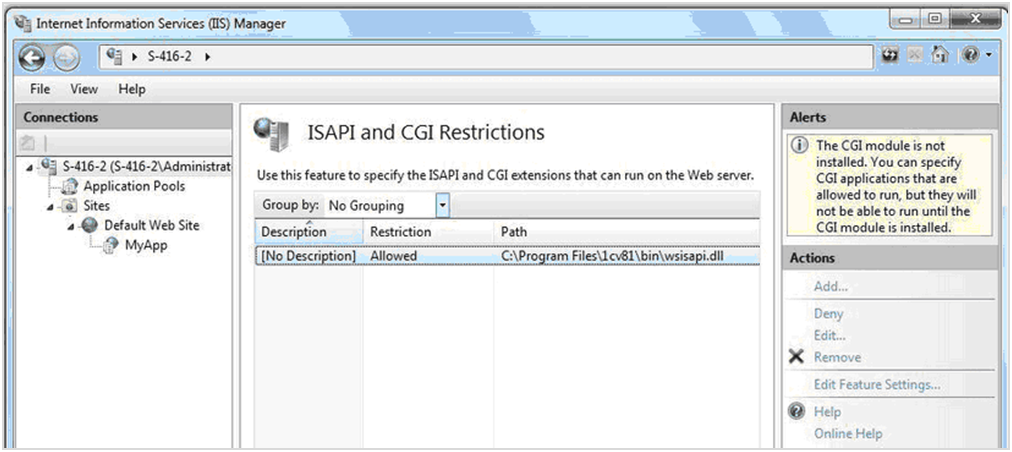Click the Back navigation arrow button
This screenshot has height=452, width=1012.
point(31,56)
